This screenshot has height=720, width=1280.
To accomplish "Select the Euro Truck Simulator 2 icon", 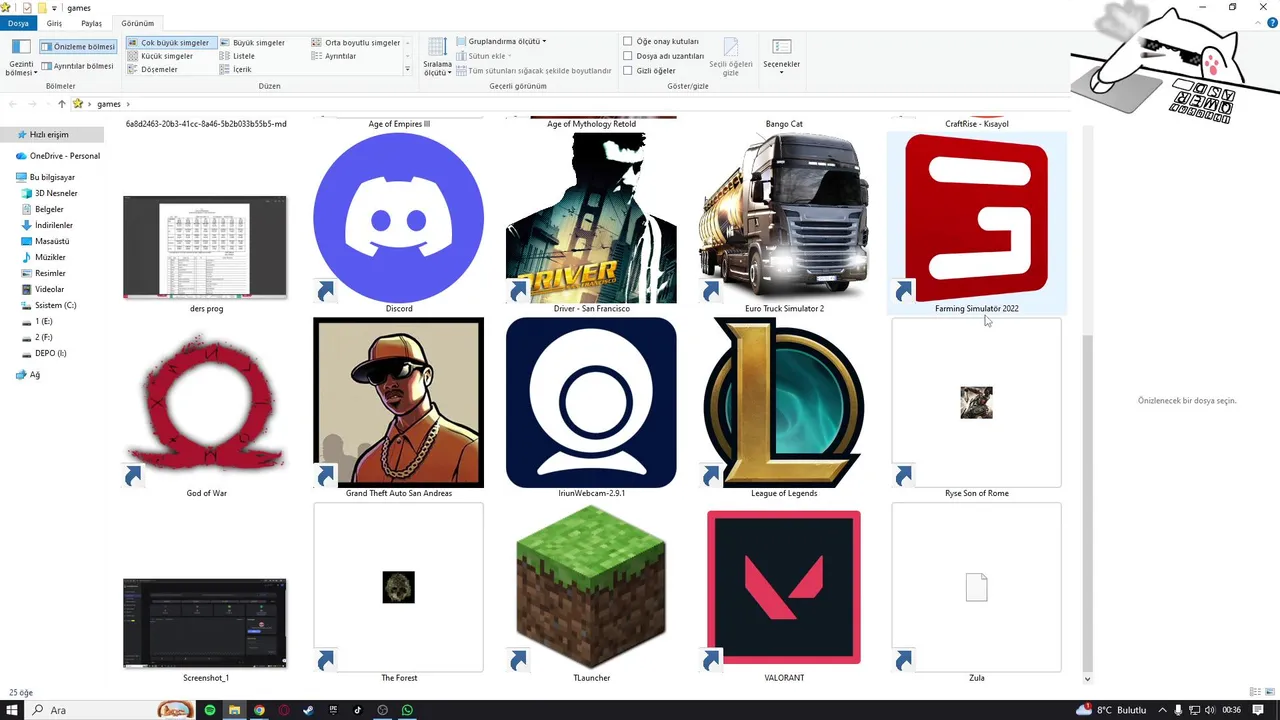I will point(784,218).
